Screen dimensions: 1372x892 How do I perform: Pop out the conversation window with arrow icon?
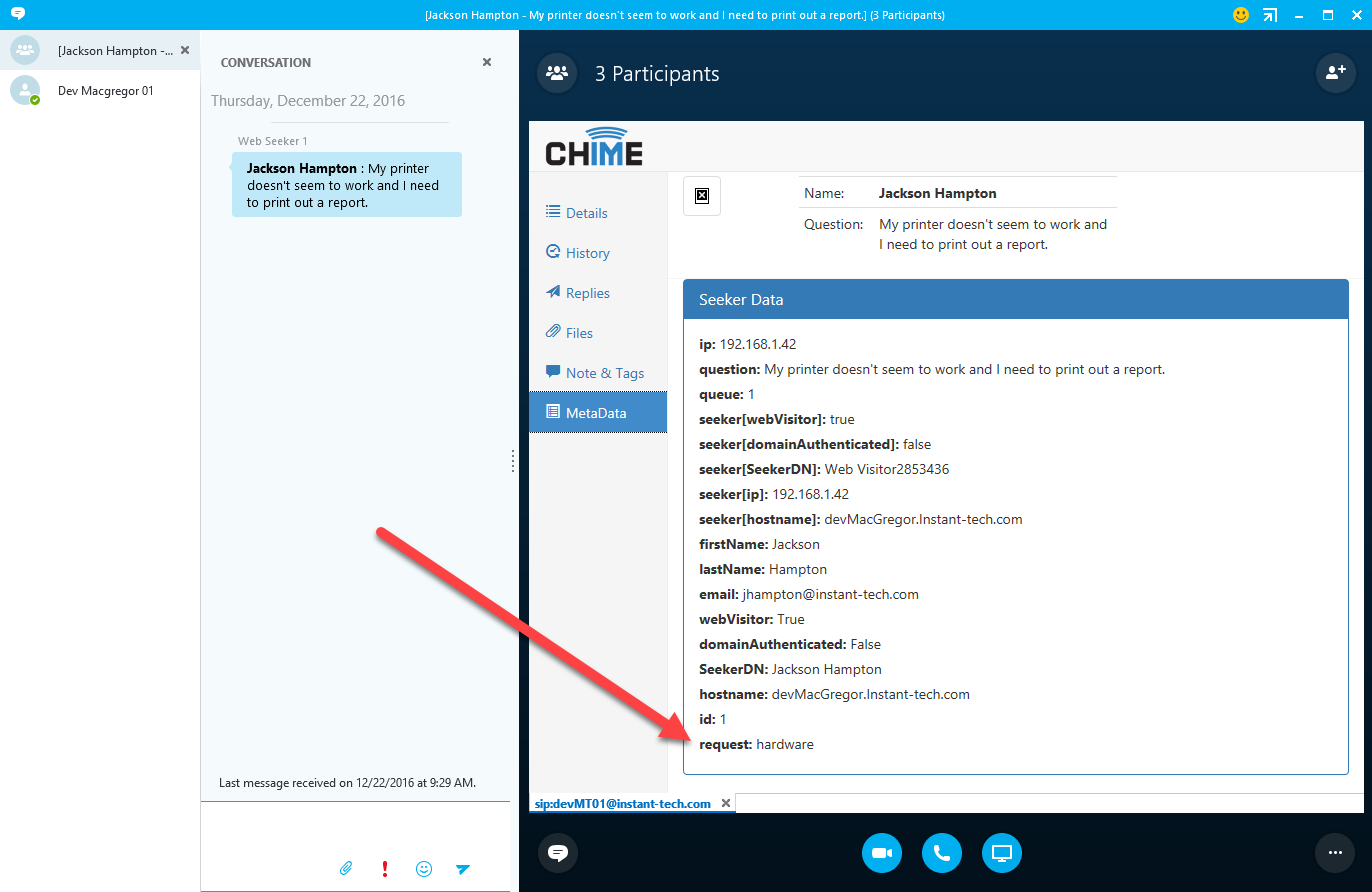1269,15
